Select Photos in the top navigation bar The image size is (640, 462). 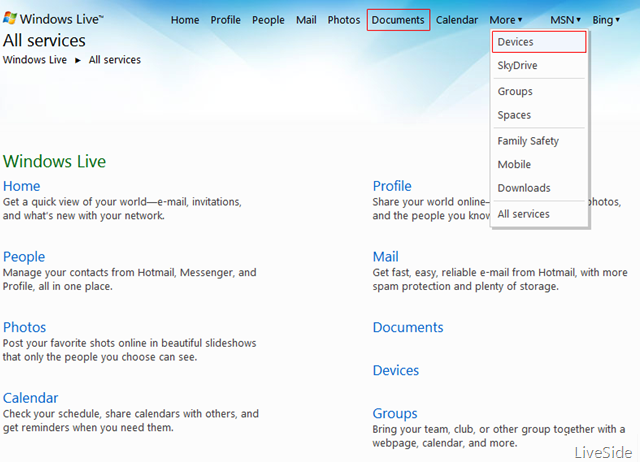[x=344, y=20]
